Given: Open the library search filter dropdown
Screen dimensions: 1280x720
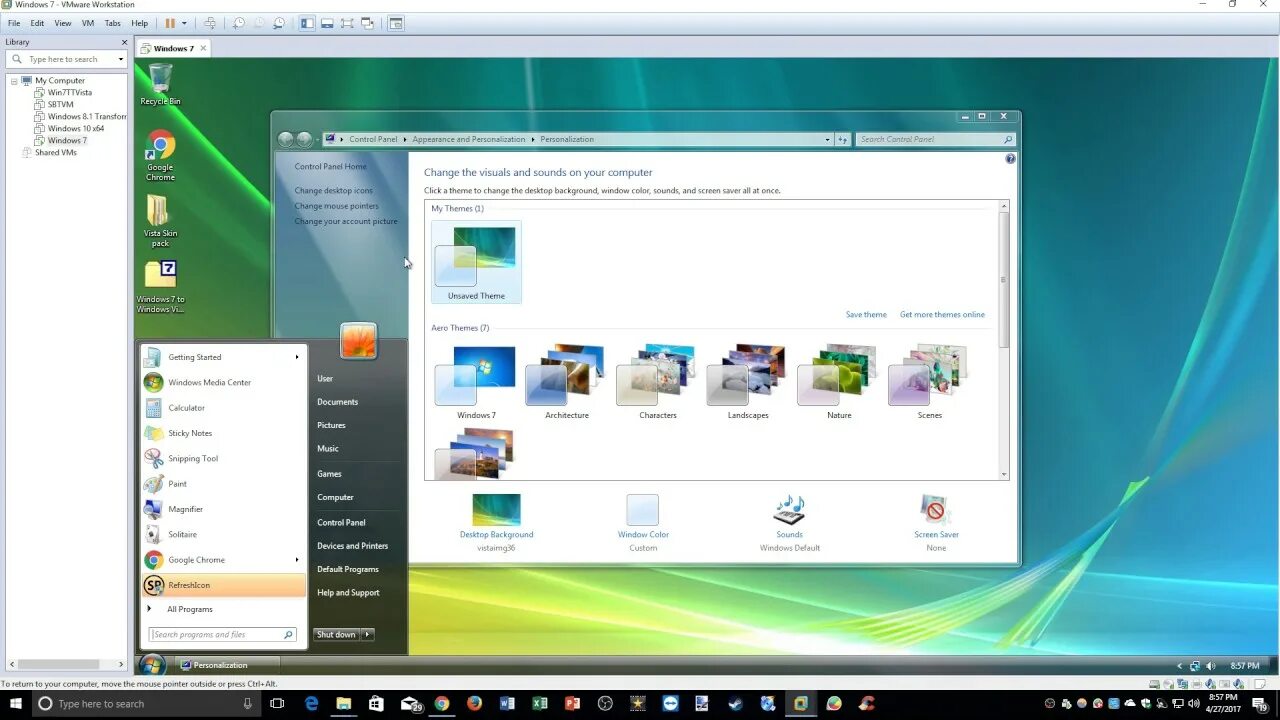Looking at the screenshot, I should 121,59.
